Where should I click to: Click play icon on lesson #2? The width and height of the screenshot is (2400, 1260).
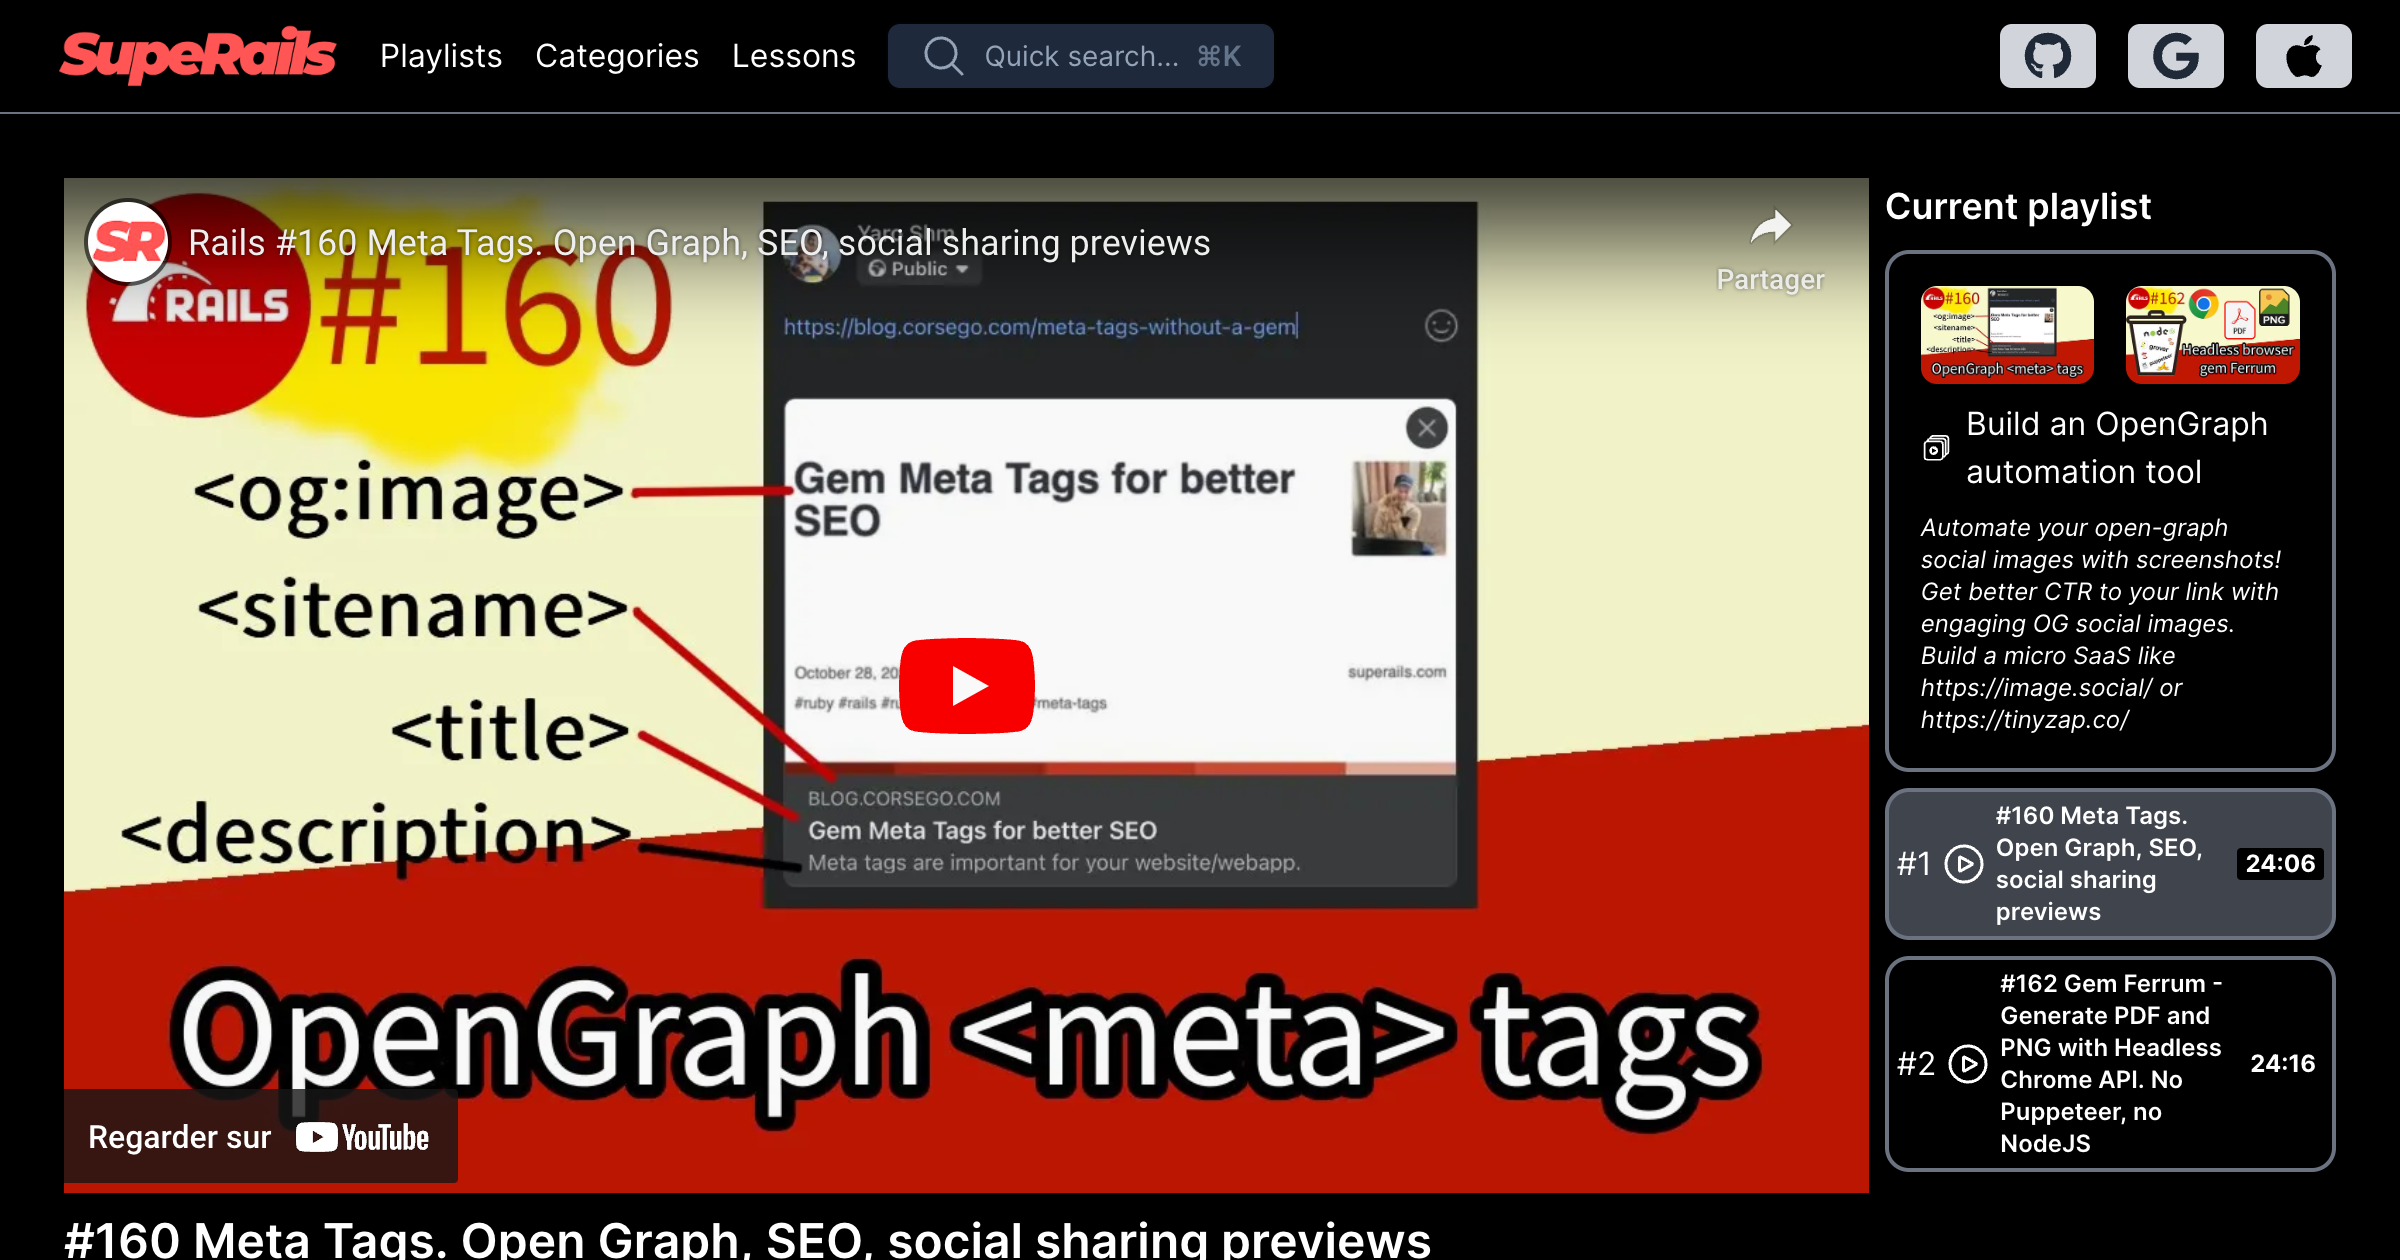click(x=1968, y=1064)
